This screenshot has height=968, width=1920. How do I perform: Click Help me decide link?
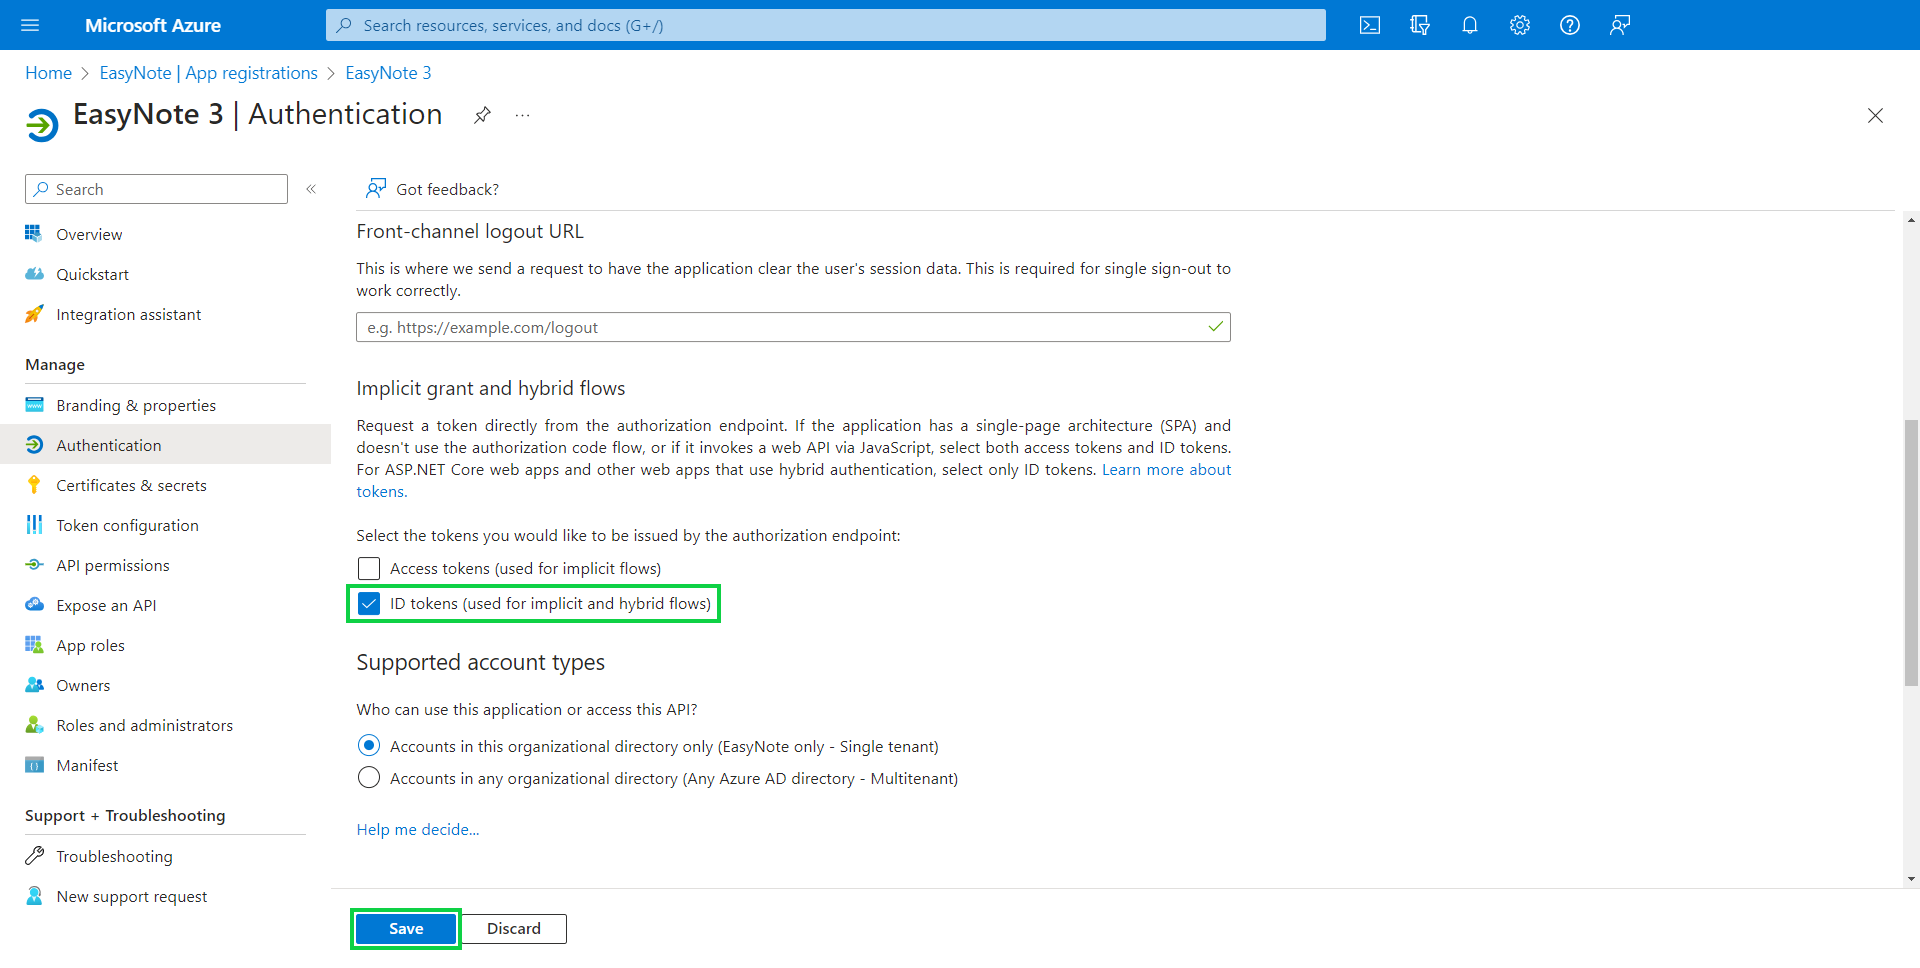click(x=417, y=829)
